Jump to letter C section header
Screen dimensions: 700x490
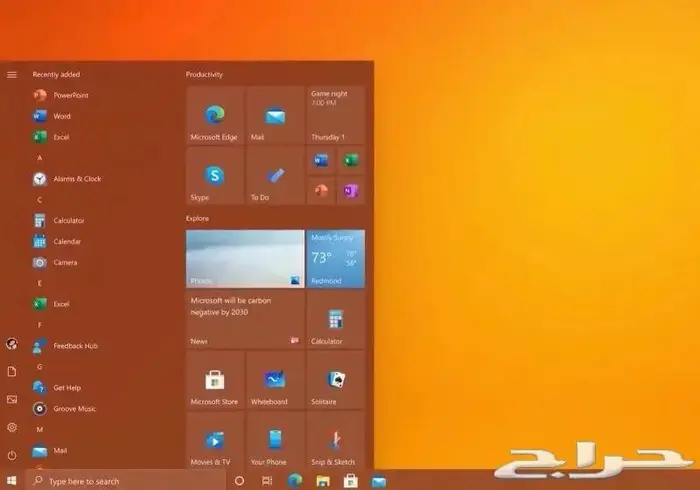(x=40, y=199)
